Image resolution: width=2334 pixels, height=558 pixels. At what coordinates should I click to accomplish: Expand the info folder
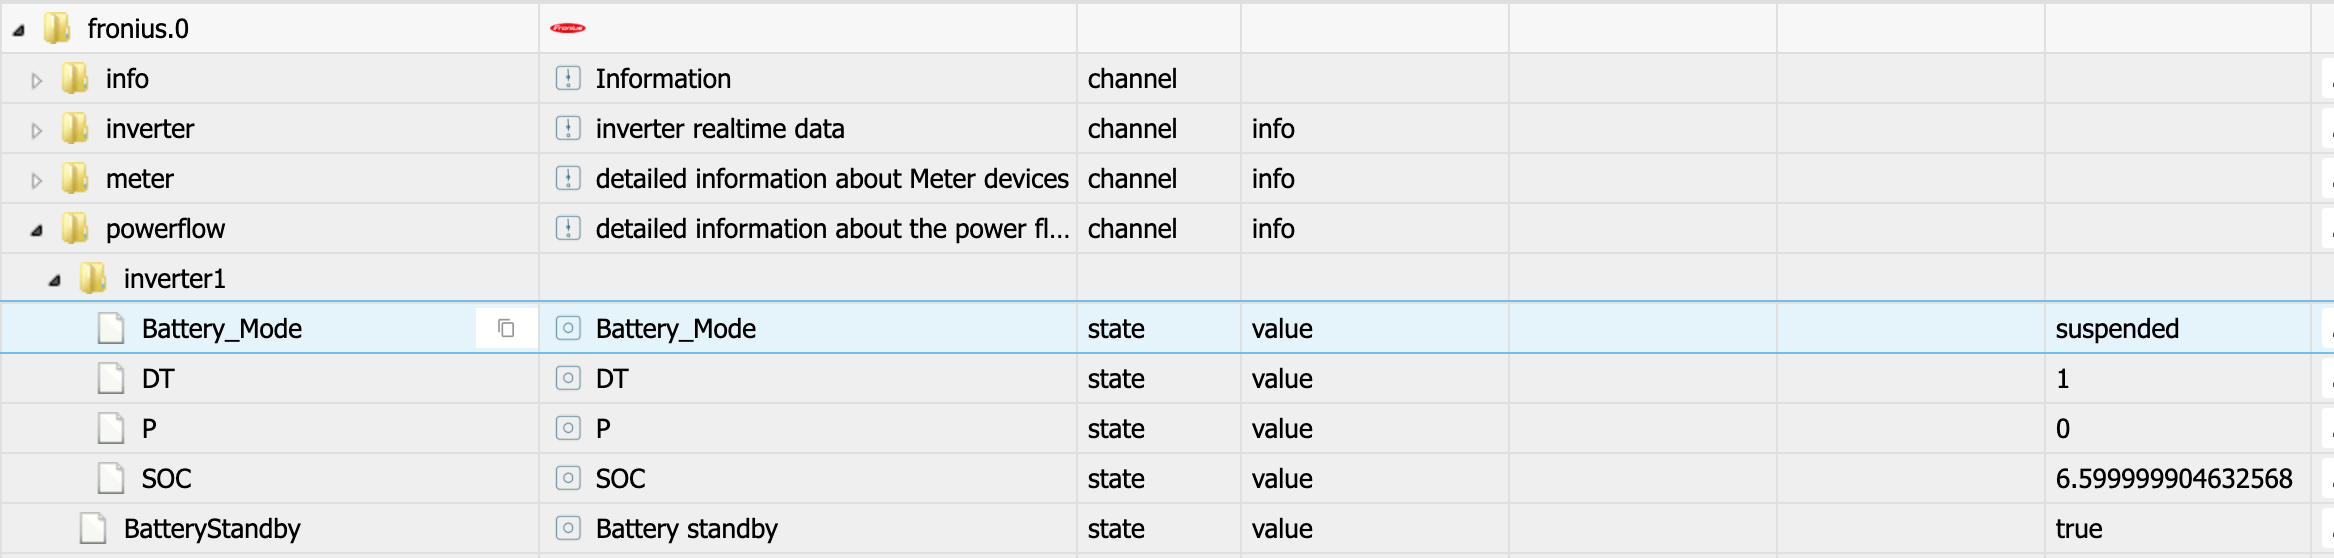coord(37,80)
